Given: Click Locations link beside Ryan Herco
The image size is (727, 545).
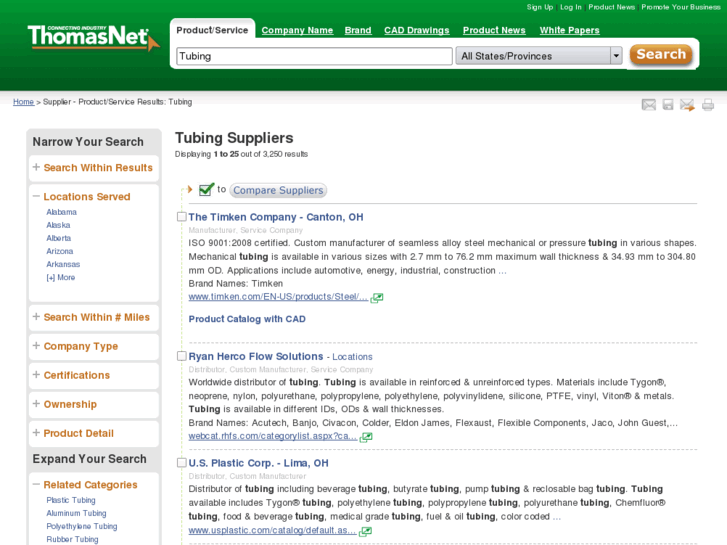Looking at the screenshot, I should 352,357.
